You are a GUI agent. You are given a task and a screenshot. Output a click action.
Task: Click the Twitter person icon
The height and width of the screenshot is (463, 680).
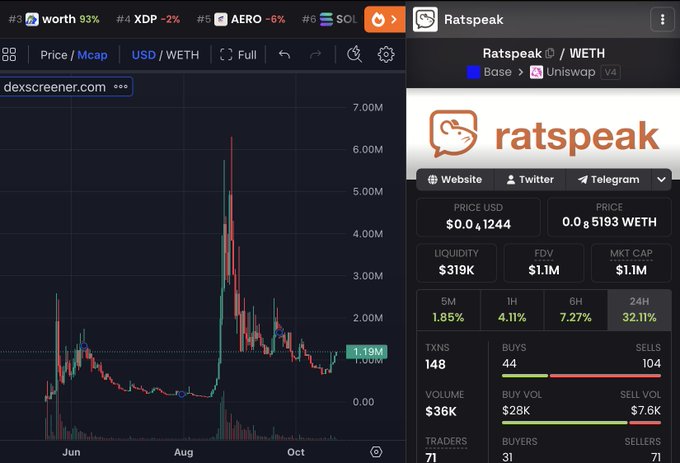click(511, 179)
